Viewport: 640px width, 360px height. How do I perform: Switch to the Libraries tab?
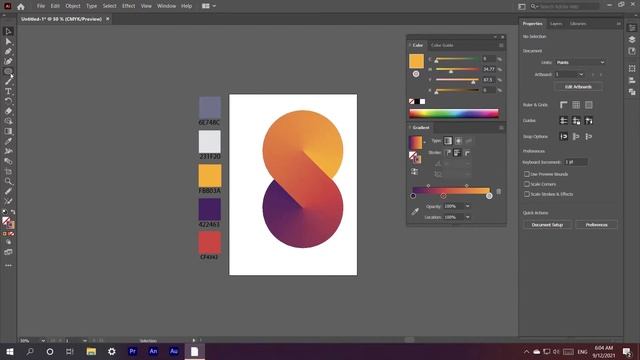[578, 24]
